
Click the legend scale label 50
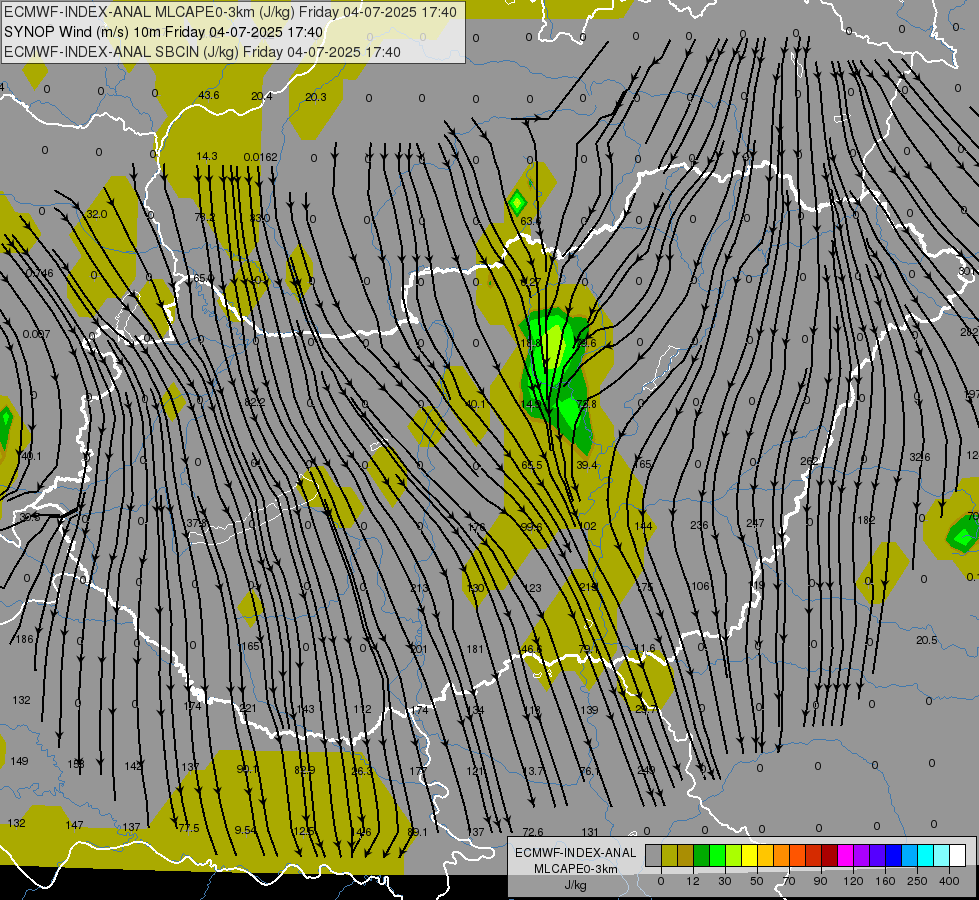coord(756,881)
